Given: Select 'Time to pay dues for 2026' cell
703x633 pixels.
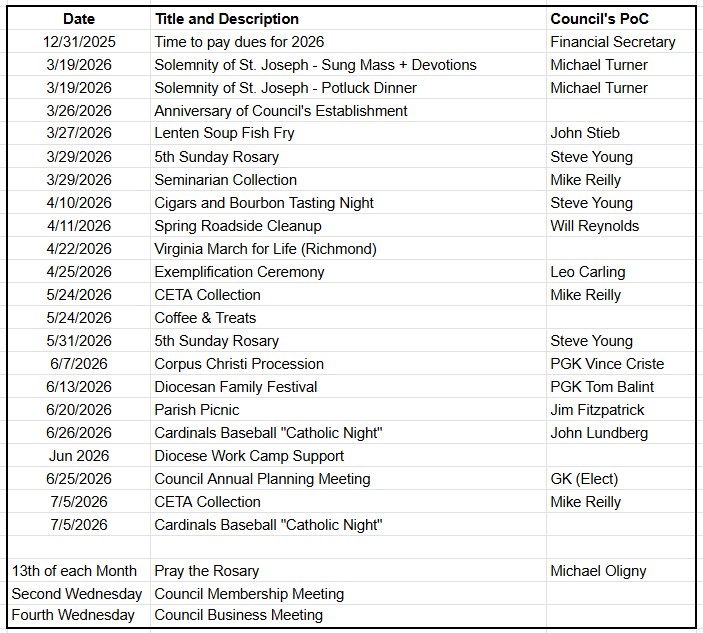Looking at the screenshot, I should tap(239, 42).
